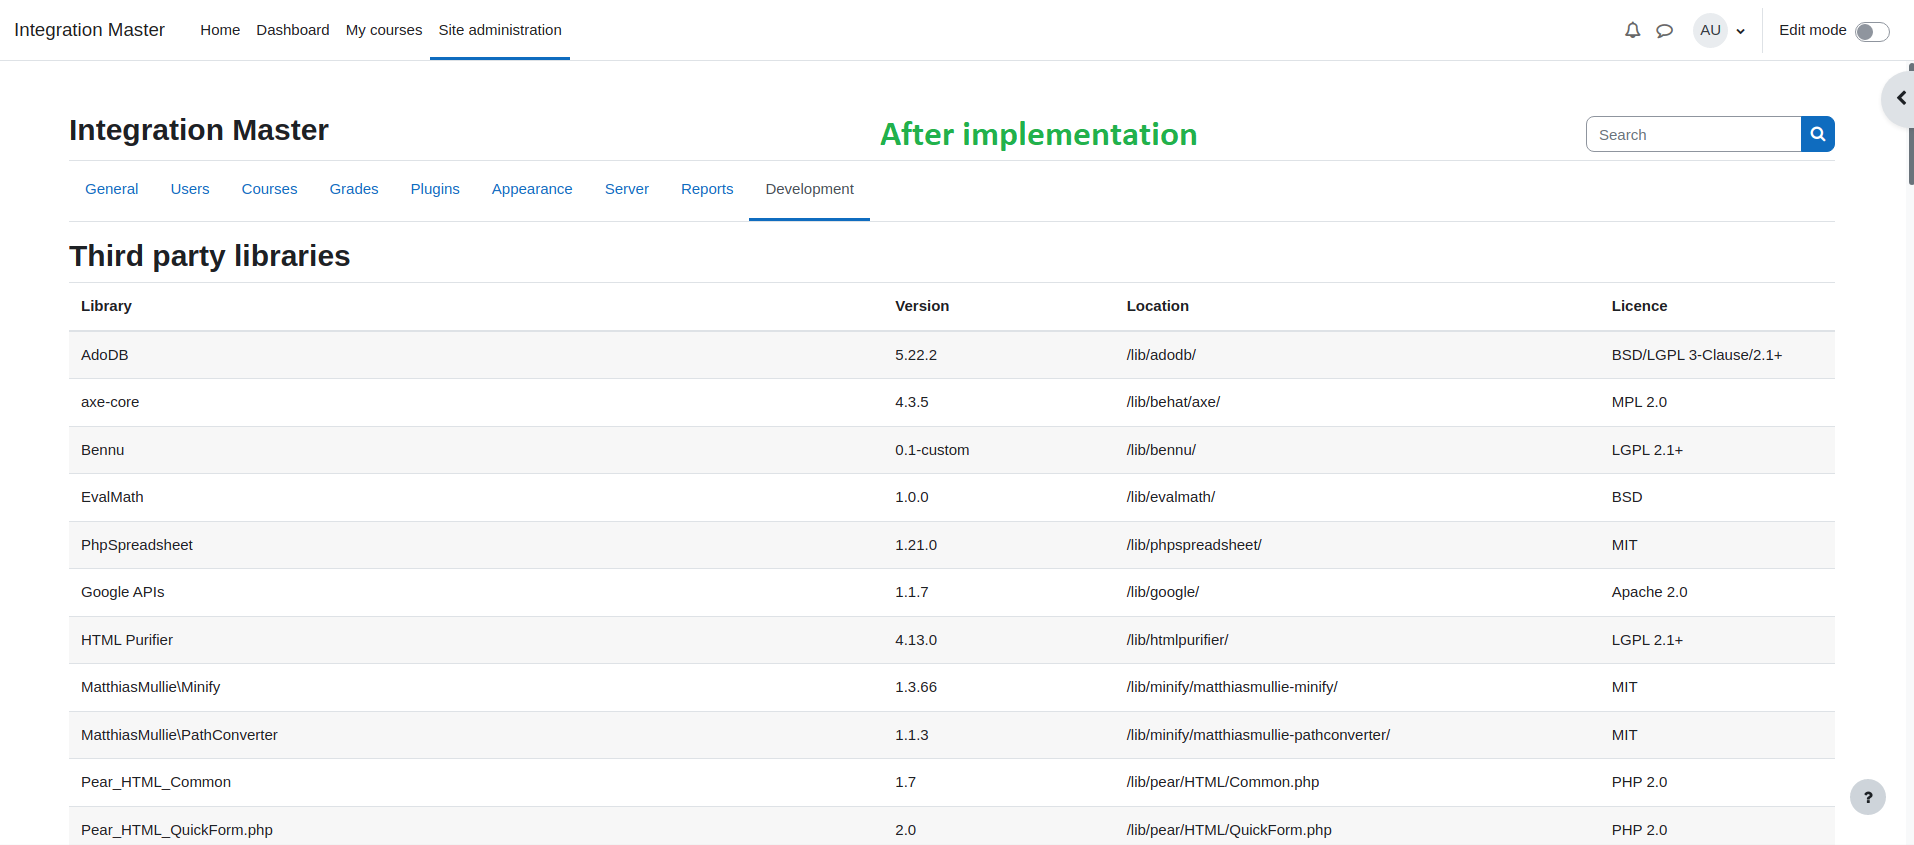Click the HTML Purifier version 4.13.0

click(916, 640)
